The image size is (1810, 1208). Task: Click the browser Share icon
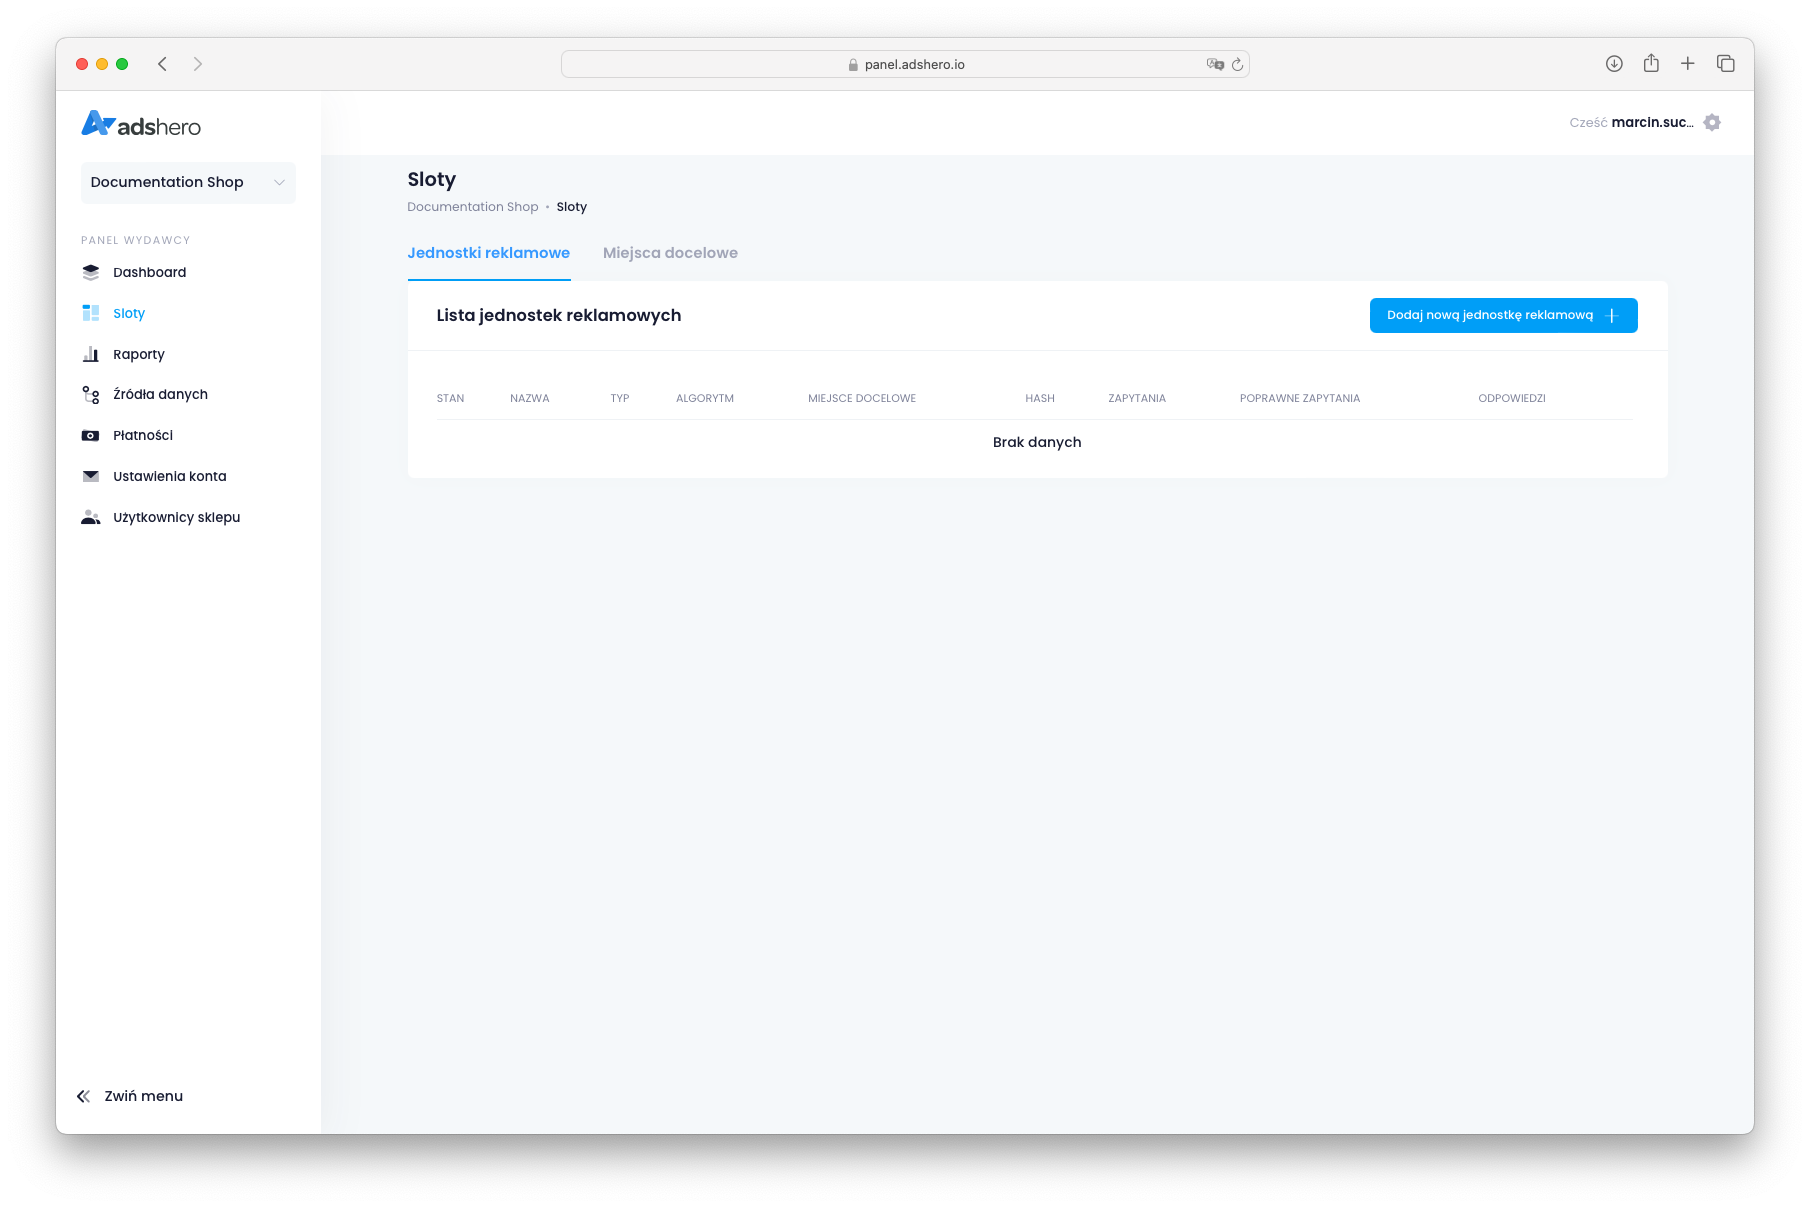(x=1651, y=64)
